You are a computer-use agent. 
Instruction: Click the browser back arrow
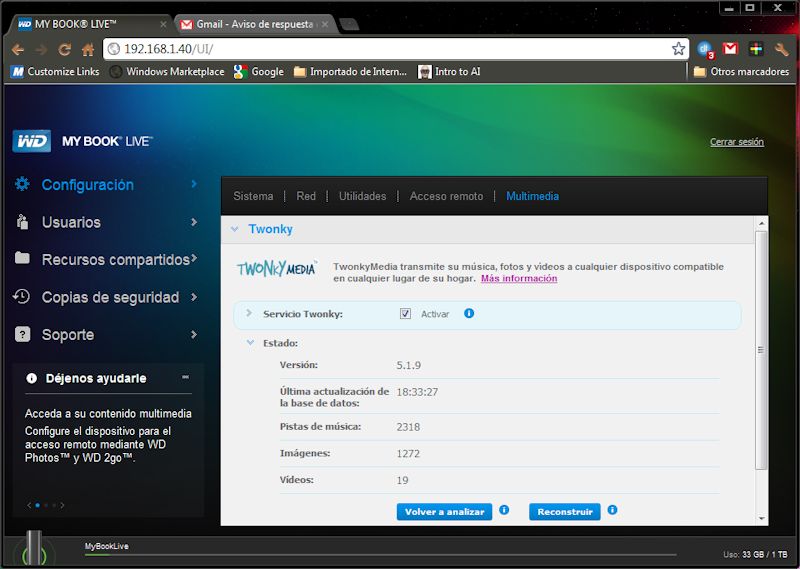[x=17, y=50]
